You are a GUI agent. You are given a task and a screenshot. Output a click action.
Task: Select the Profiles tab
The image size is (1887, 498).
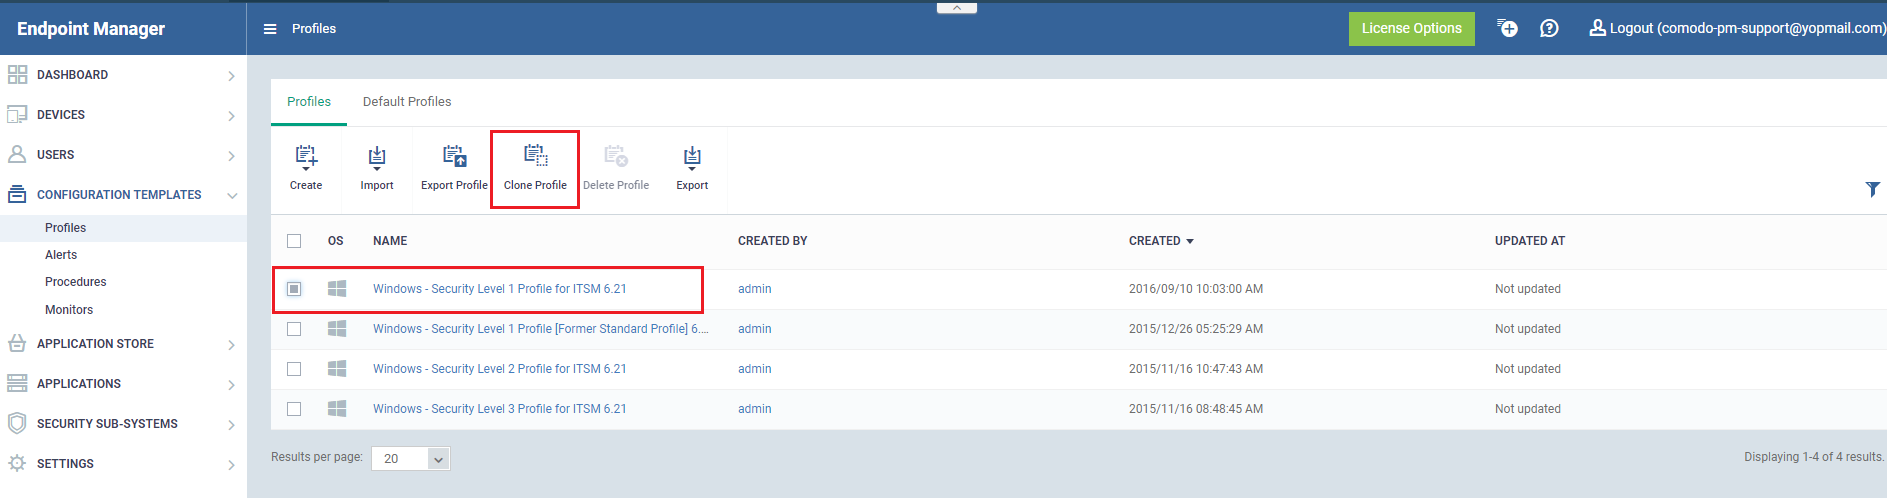(309, 102)
